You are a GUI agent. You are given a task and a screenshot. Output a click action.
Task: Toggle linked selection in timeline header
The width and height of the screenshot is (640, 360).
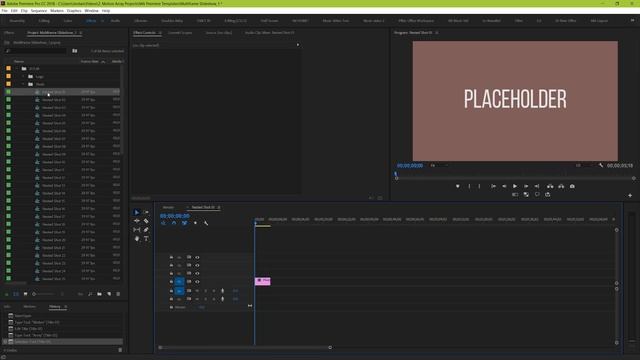(184, 223)
